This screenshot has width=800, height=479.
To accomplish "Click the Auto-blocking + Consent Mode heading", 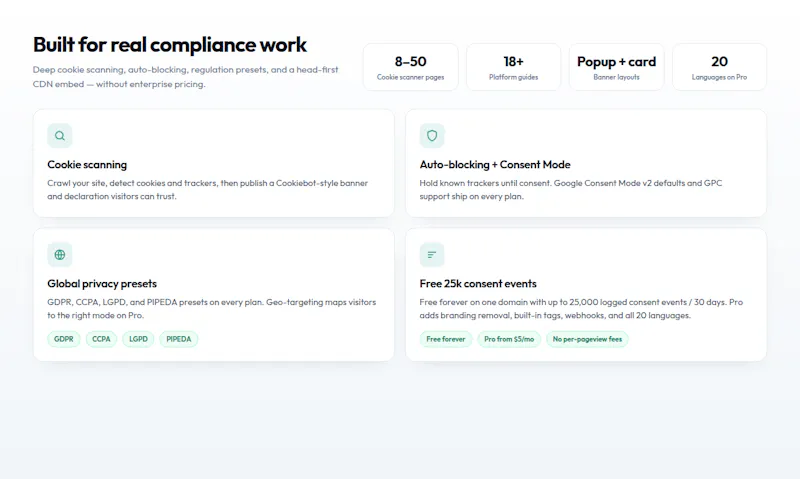I will click(495, 165).
